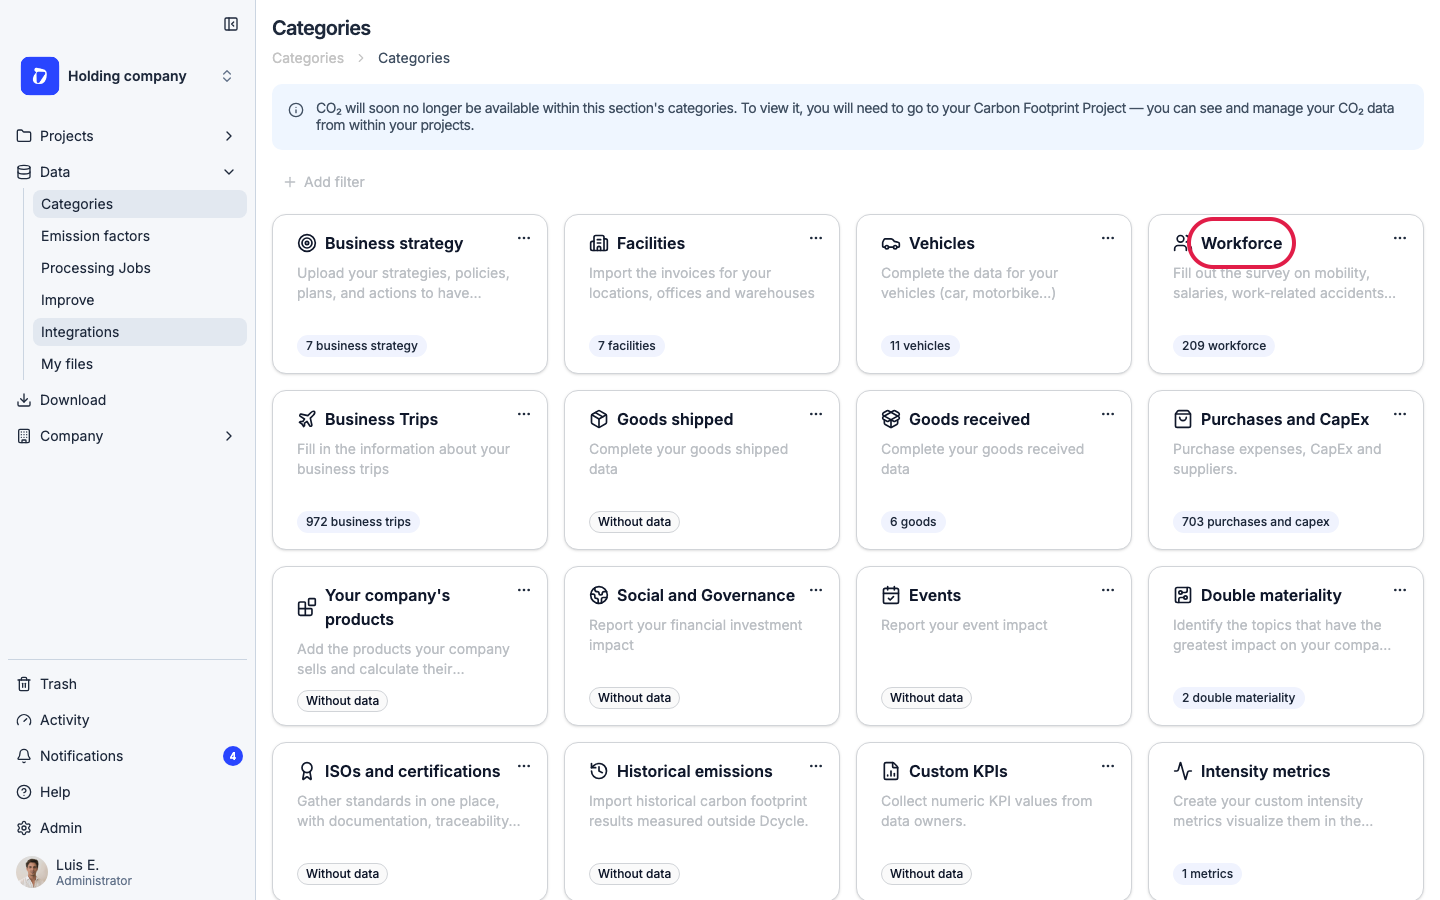Screen dimensions: 1440x900
Task: Open the Improve section
Action: pos(140,300)
